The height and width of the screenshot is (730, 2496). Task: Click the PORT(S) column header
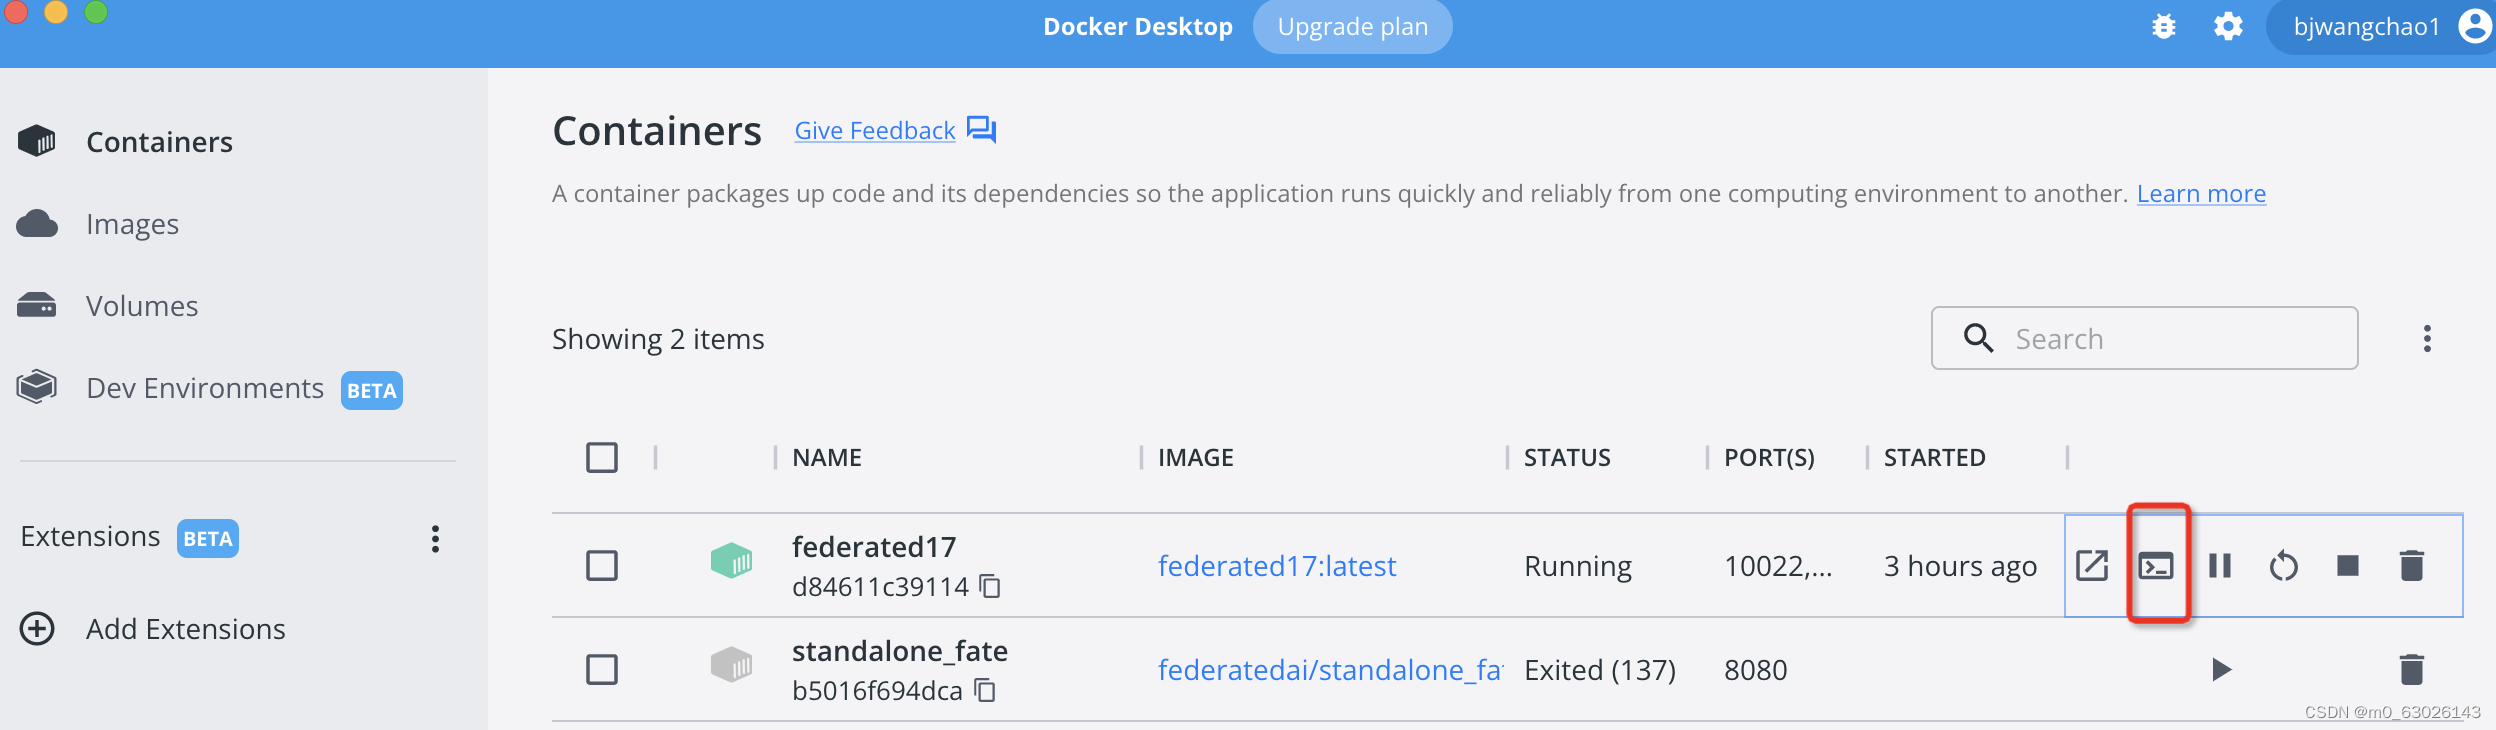coord(1769,458)
